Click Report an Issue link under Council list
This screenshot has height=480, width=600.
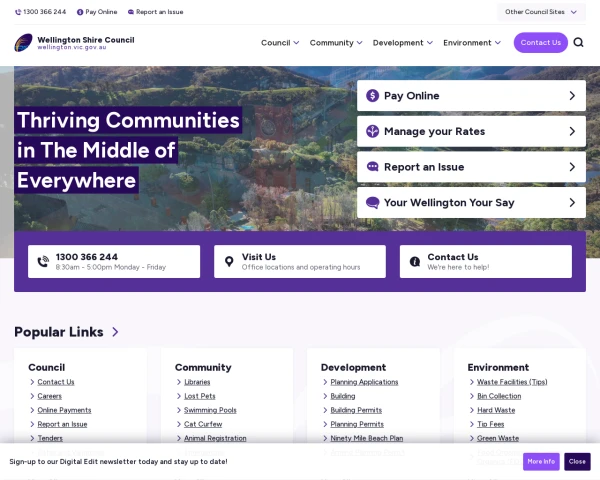(x=62, y=424)
